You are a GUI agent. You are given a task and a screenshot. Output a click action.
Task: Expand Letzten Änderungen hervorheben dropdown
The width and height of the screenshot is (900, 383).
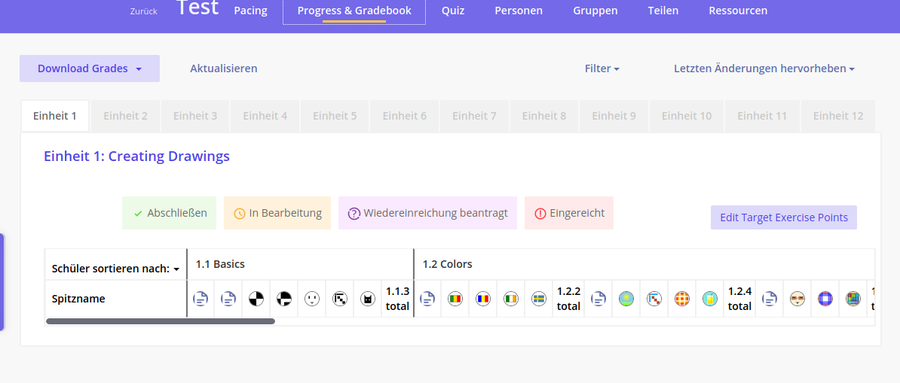(764, 68)
